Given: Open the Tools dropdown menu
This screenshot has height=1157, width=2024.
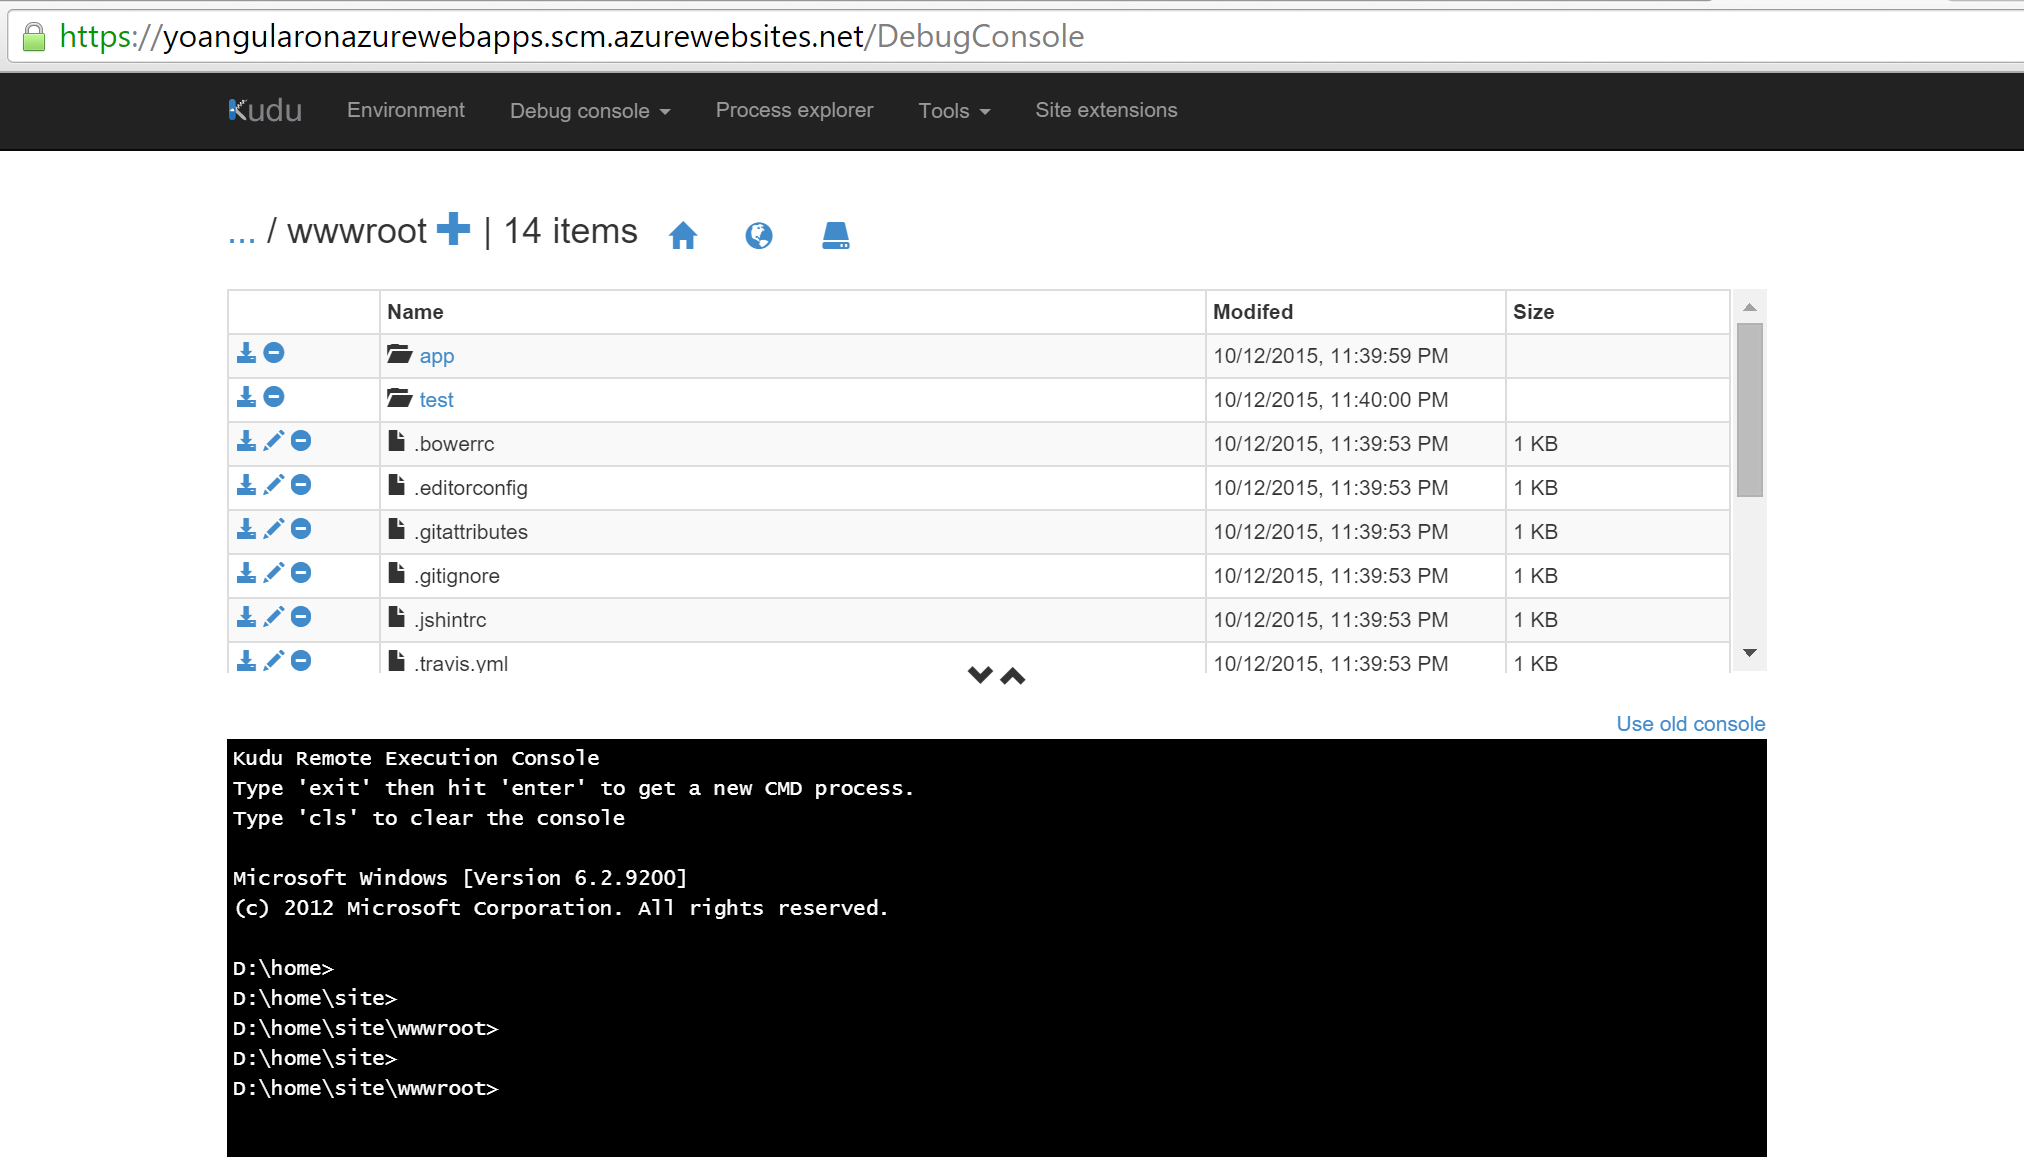Looking at the screenshot, I should [x=954, y=111].
